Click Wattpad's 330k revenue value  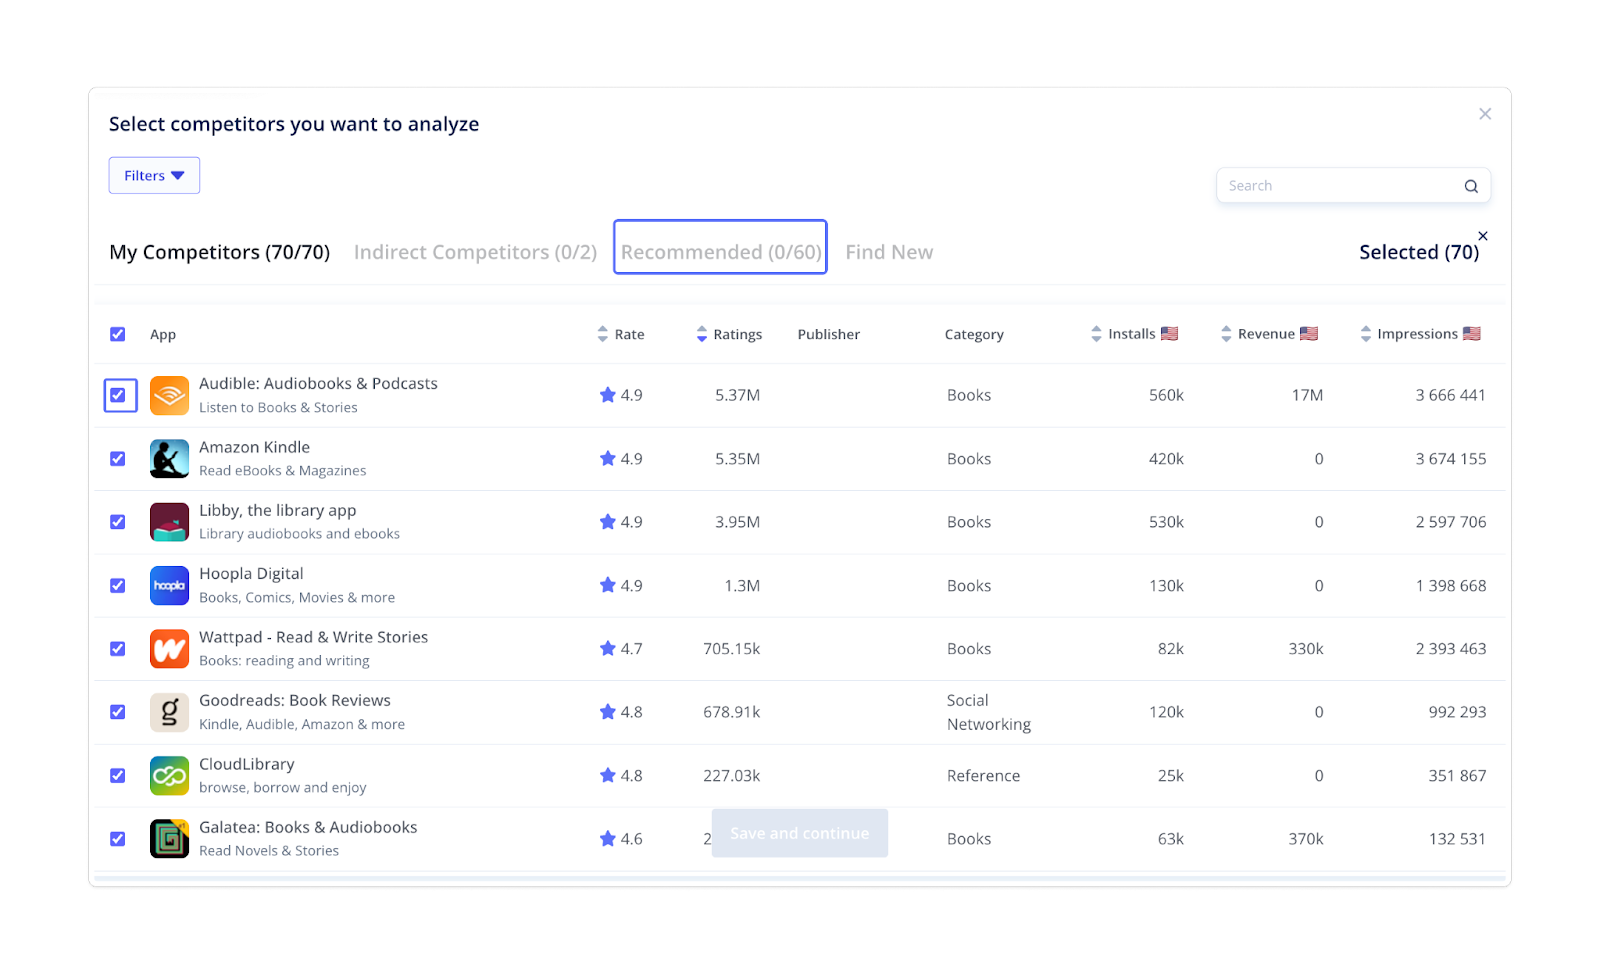[1306, 649]
